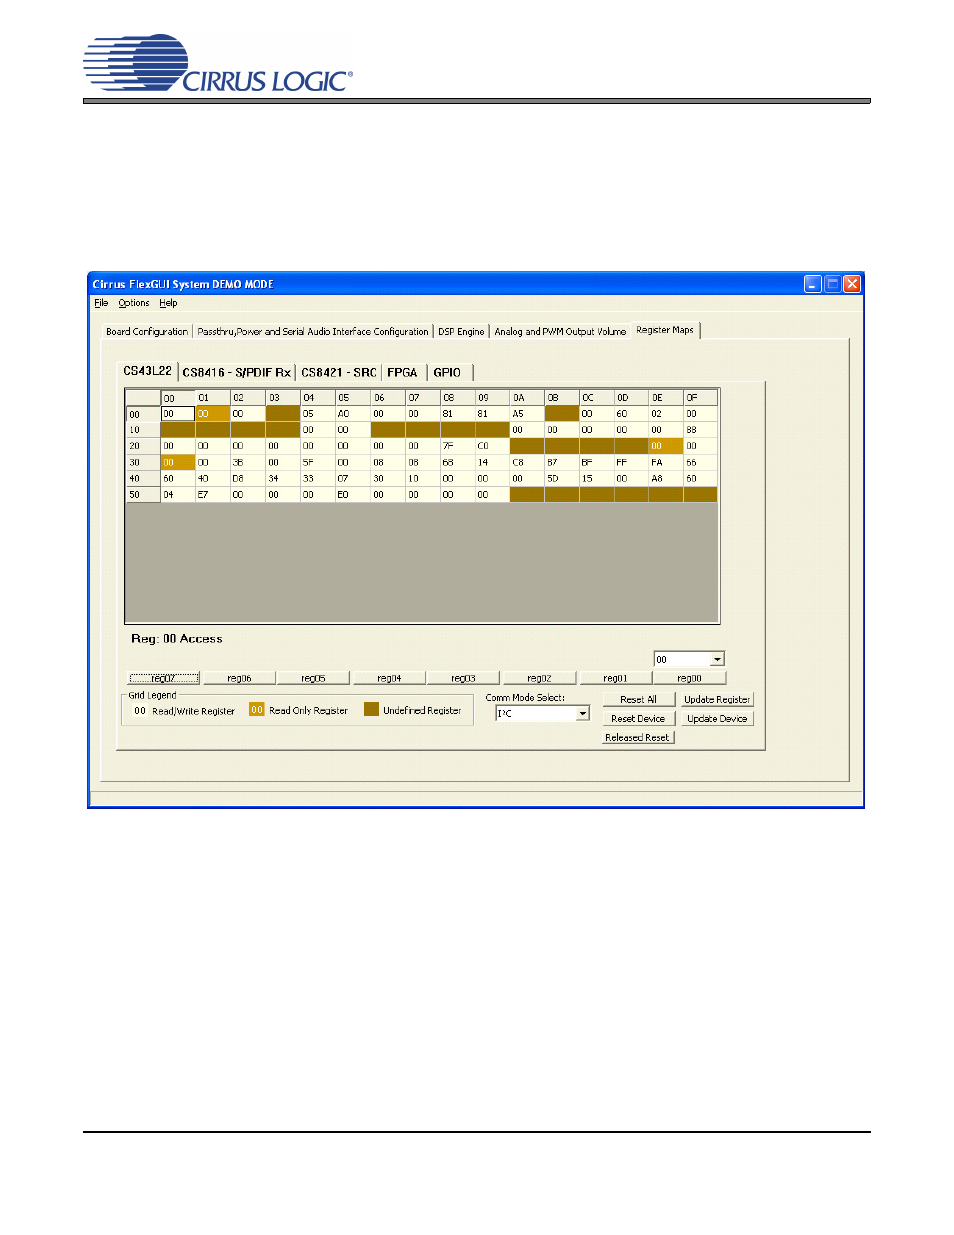
Task: Click the Undefined Register legend swatch
Action: coord(371,709)
